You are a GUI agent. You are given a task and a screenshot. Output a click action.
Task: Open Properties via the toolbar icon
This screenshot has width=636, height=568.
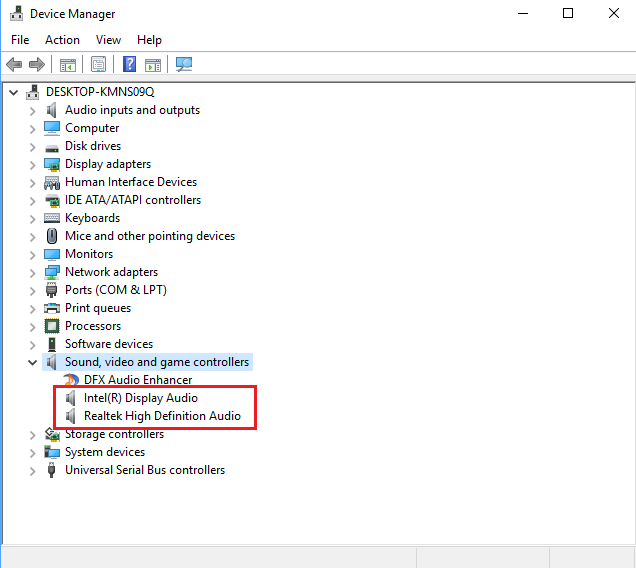(x=98, y=65)
